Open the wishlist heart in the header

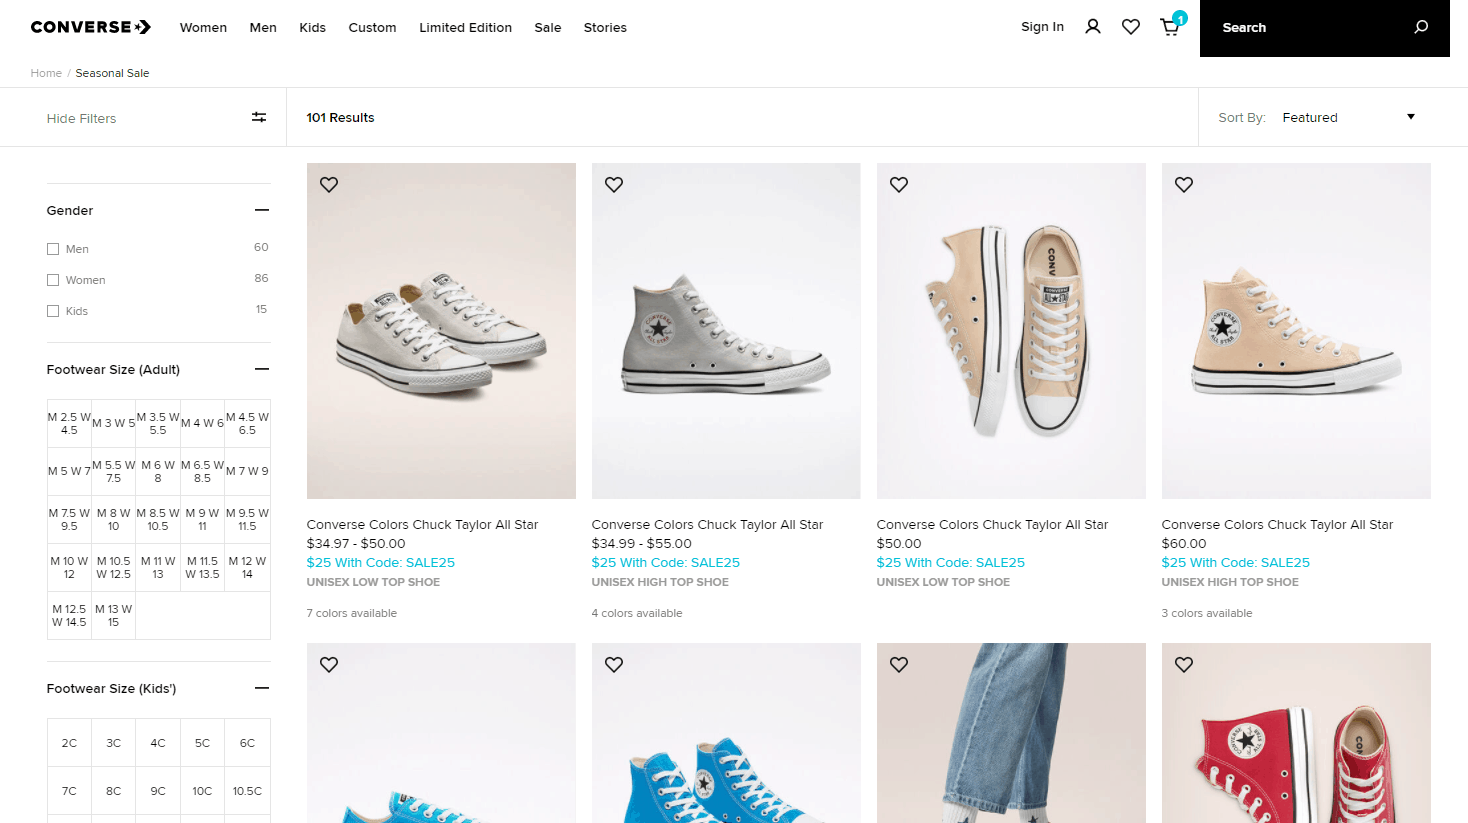coord(1131,27)
